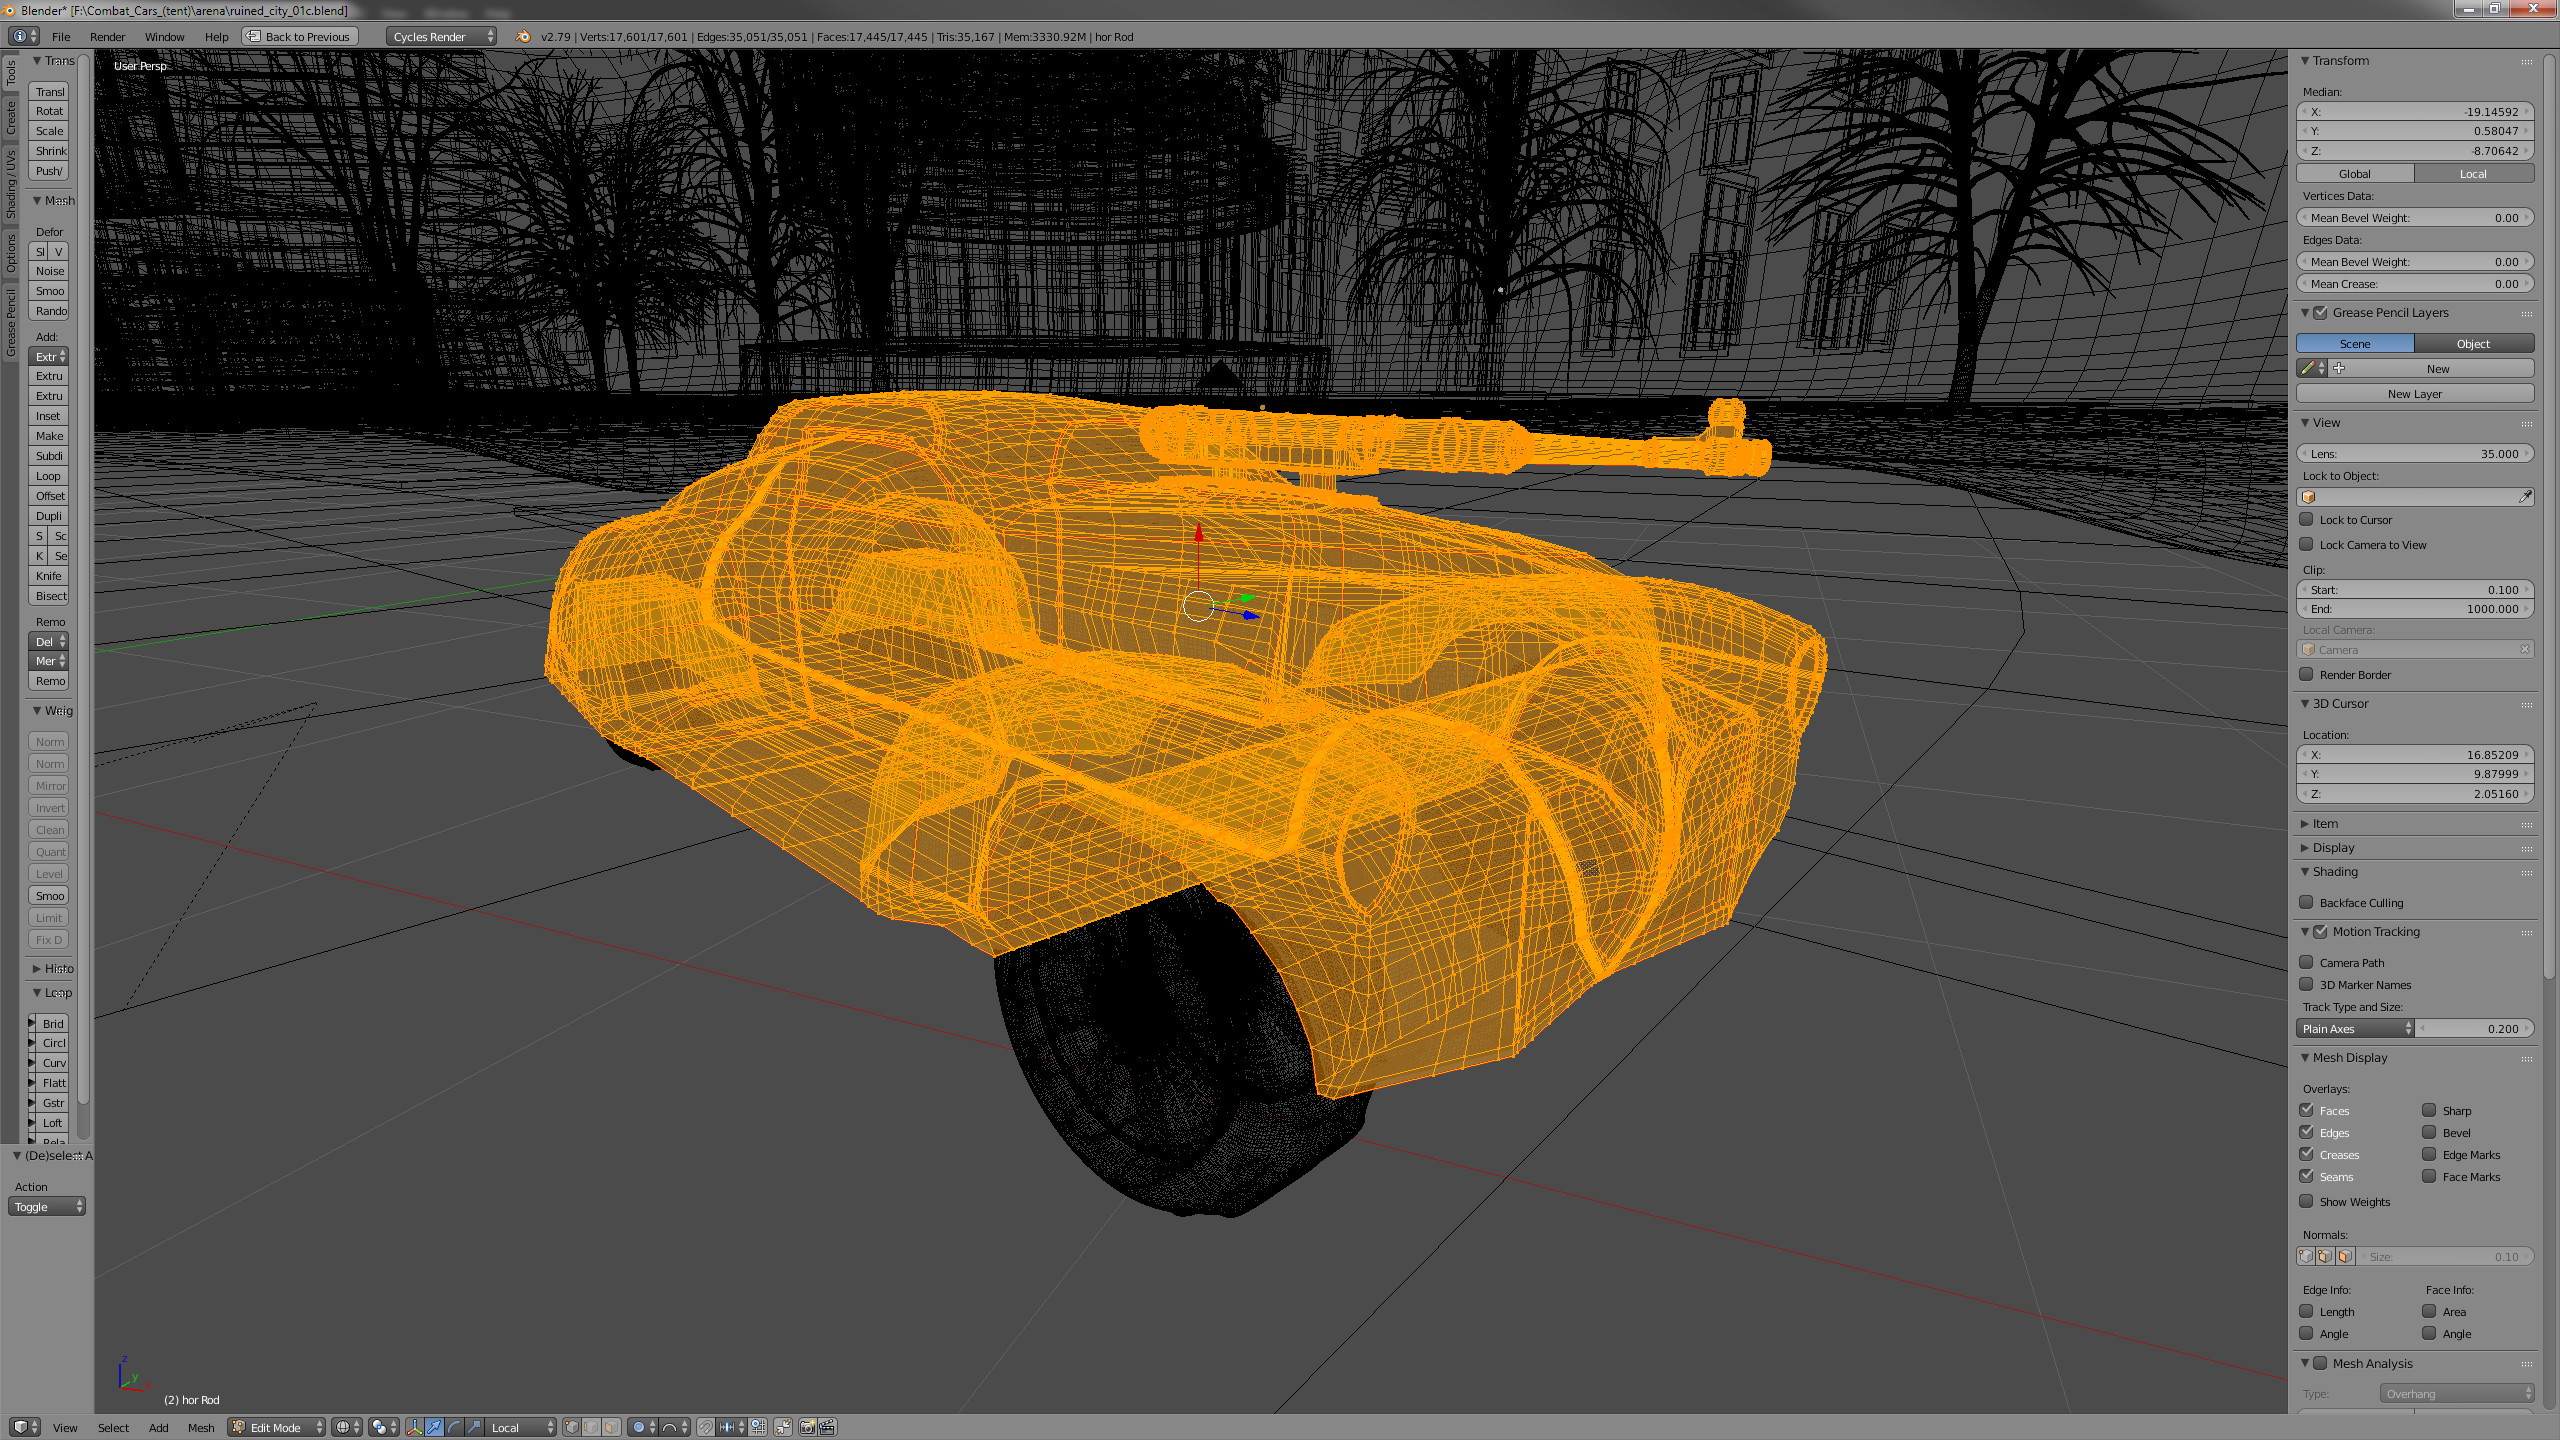Image resolution: width=2560 pixels, height=1440 pixels.
Task: Show vertex normals display icon
Action: [2306, 1256]
